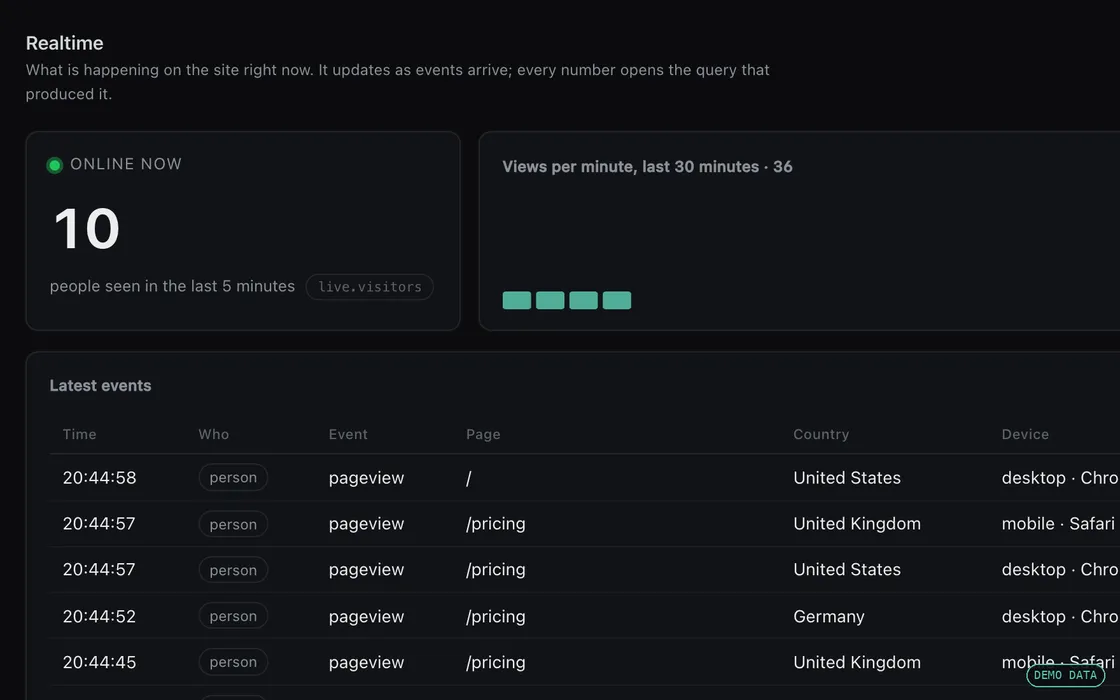Click the Device column header

1025,434
